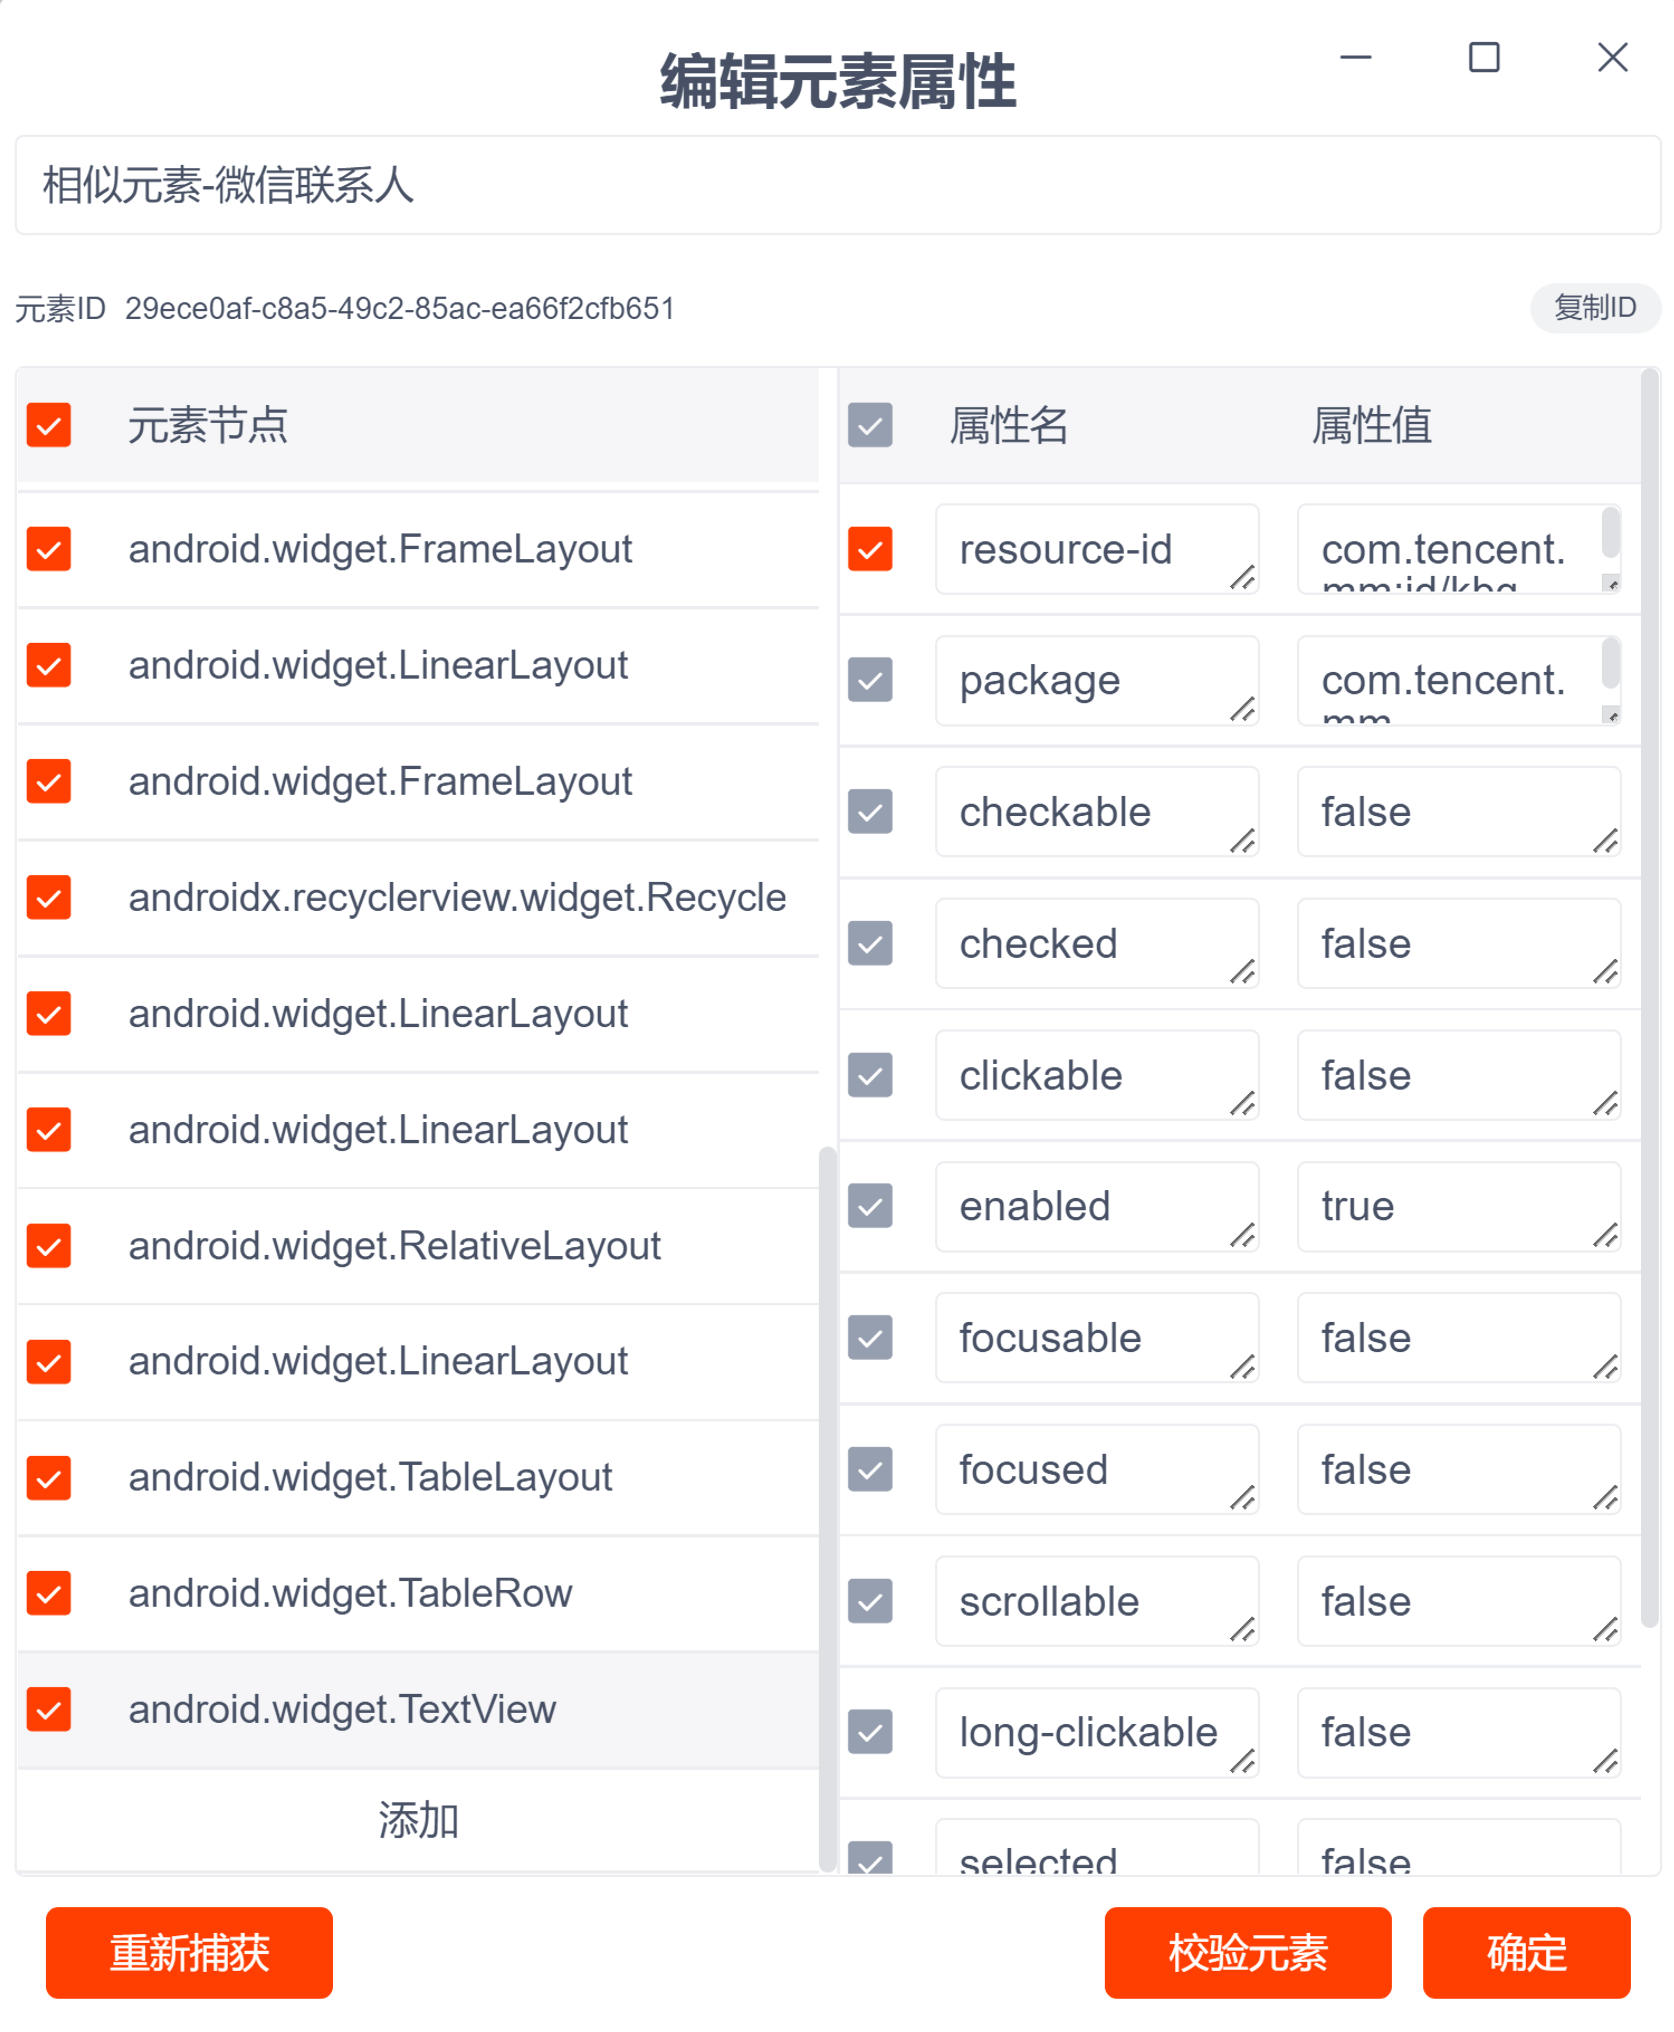
Task: Uncheck the resource-id attribute checkbox
Action: 869,549
